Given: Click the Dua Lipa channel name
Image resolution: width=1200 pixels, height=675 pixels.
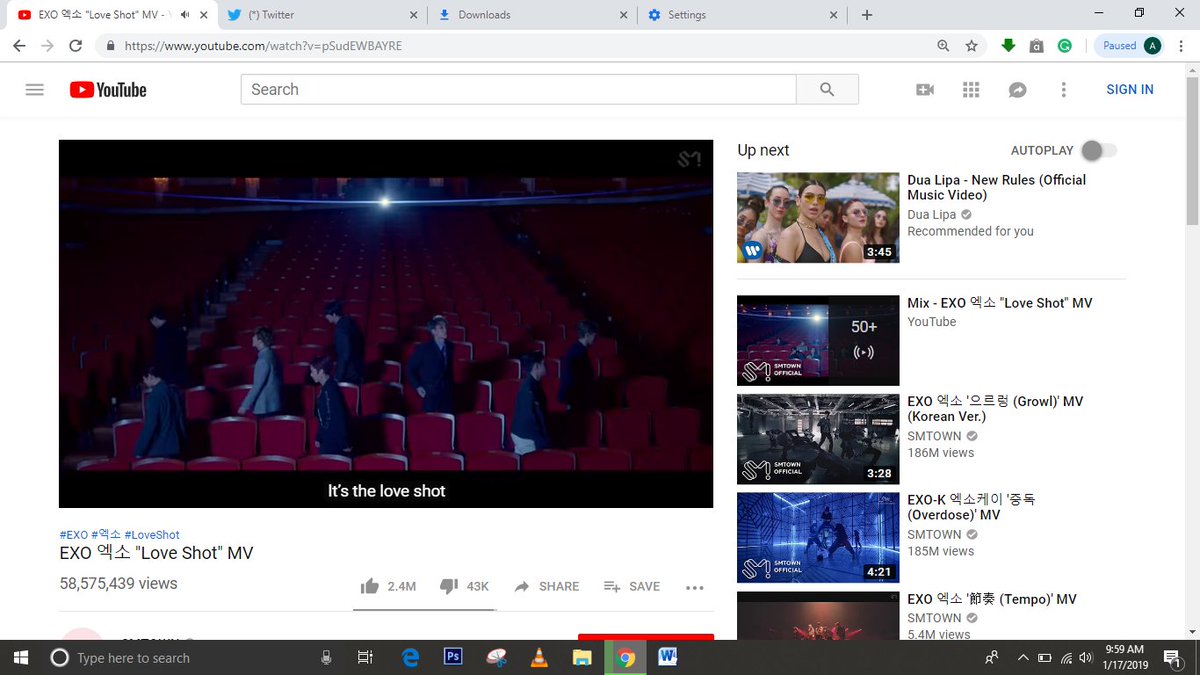Looking at the screenshot, I should pyautogui.click(x=932, y=215).
